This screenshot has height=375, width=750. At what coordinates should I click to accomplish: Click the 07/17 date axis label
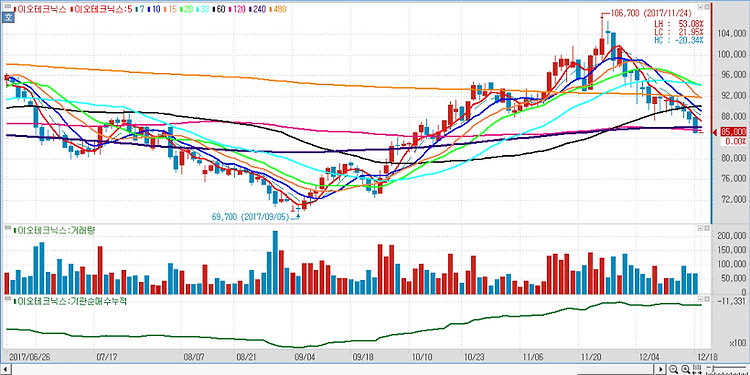coord(107,356)
